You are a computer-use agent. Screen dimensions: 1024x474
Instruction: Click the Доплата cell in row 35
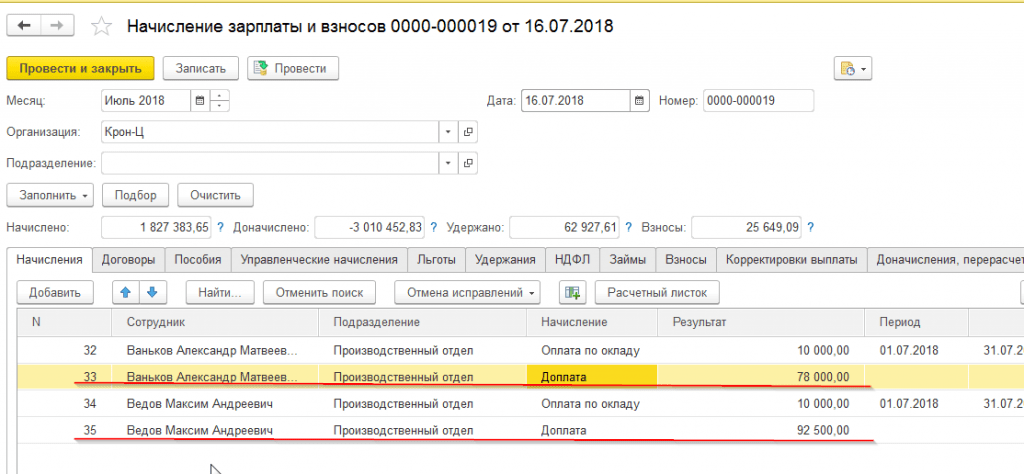592,430
